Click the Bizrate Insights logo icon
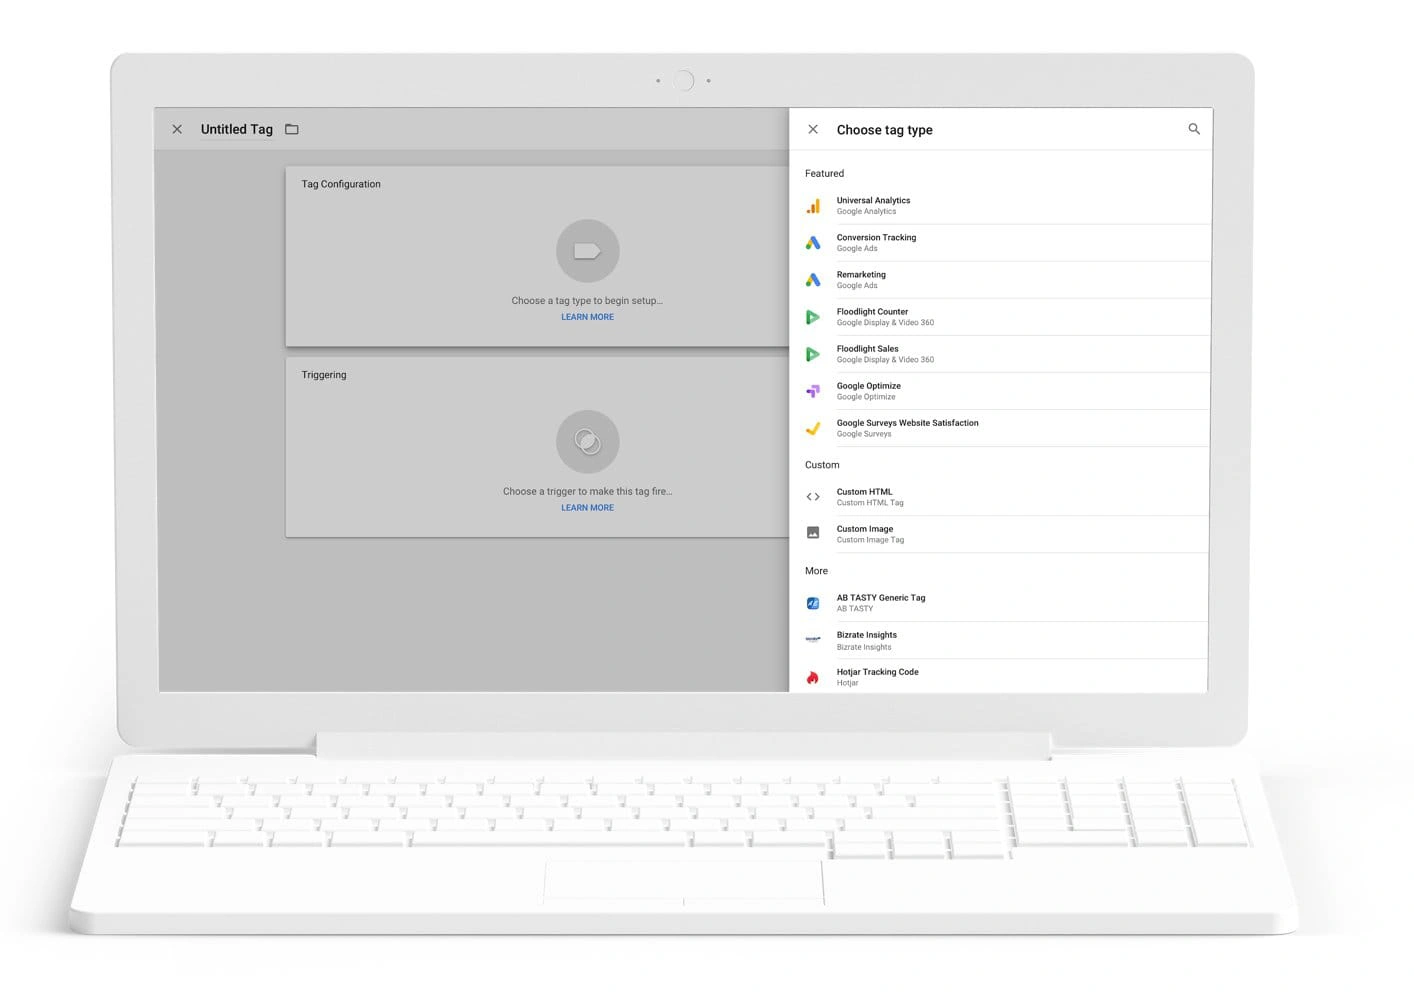This screenshot has height=1000, width=1414. tap(813, 640)
